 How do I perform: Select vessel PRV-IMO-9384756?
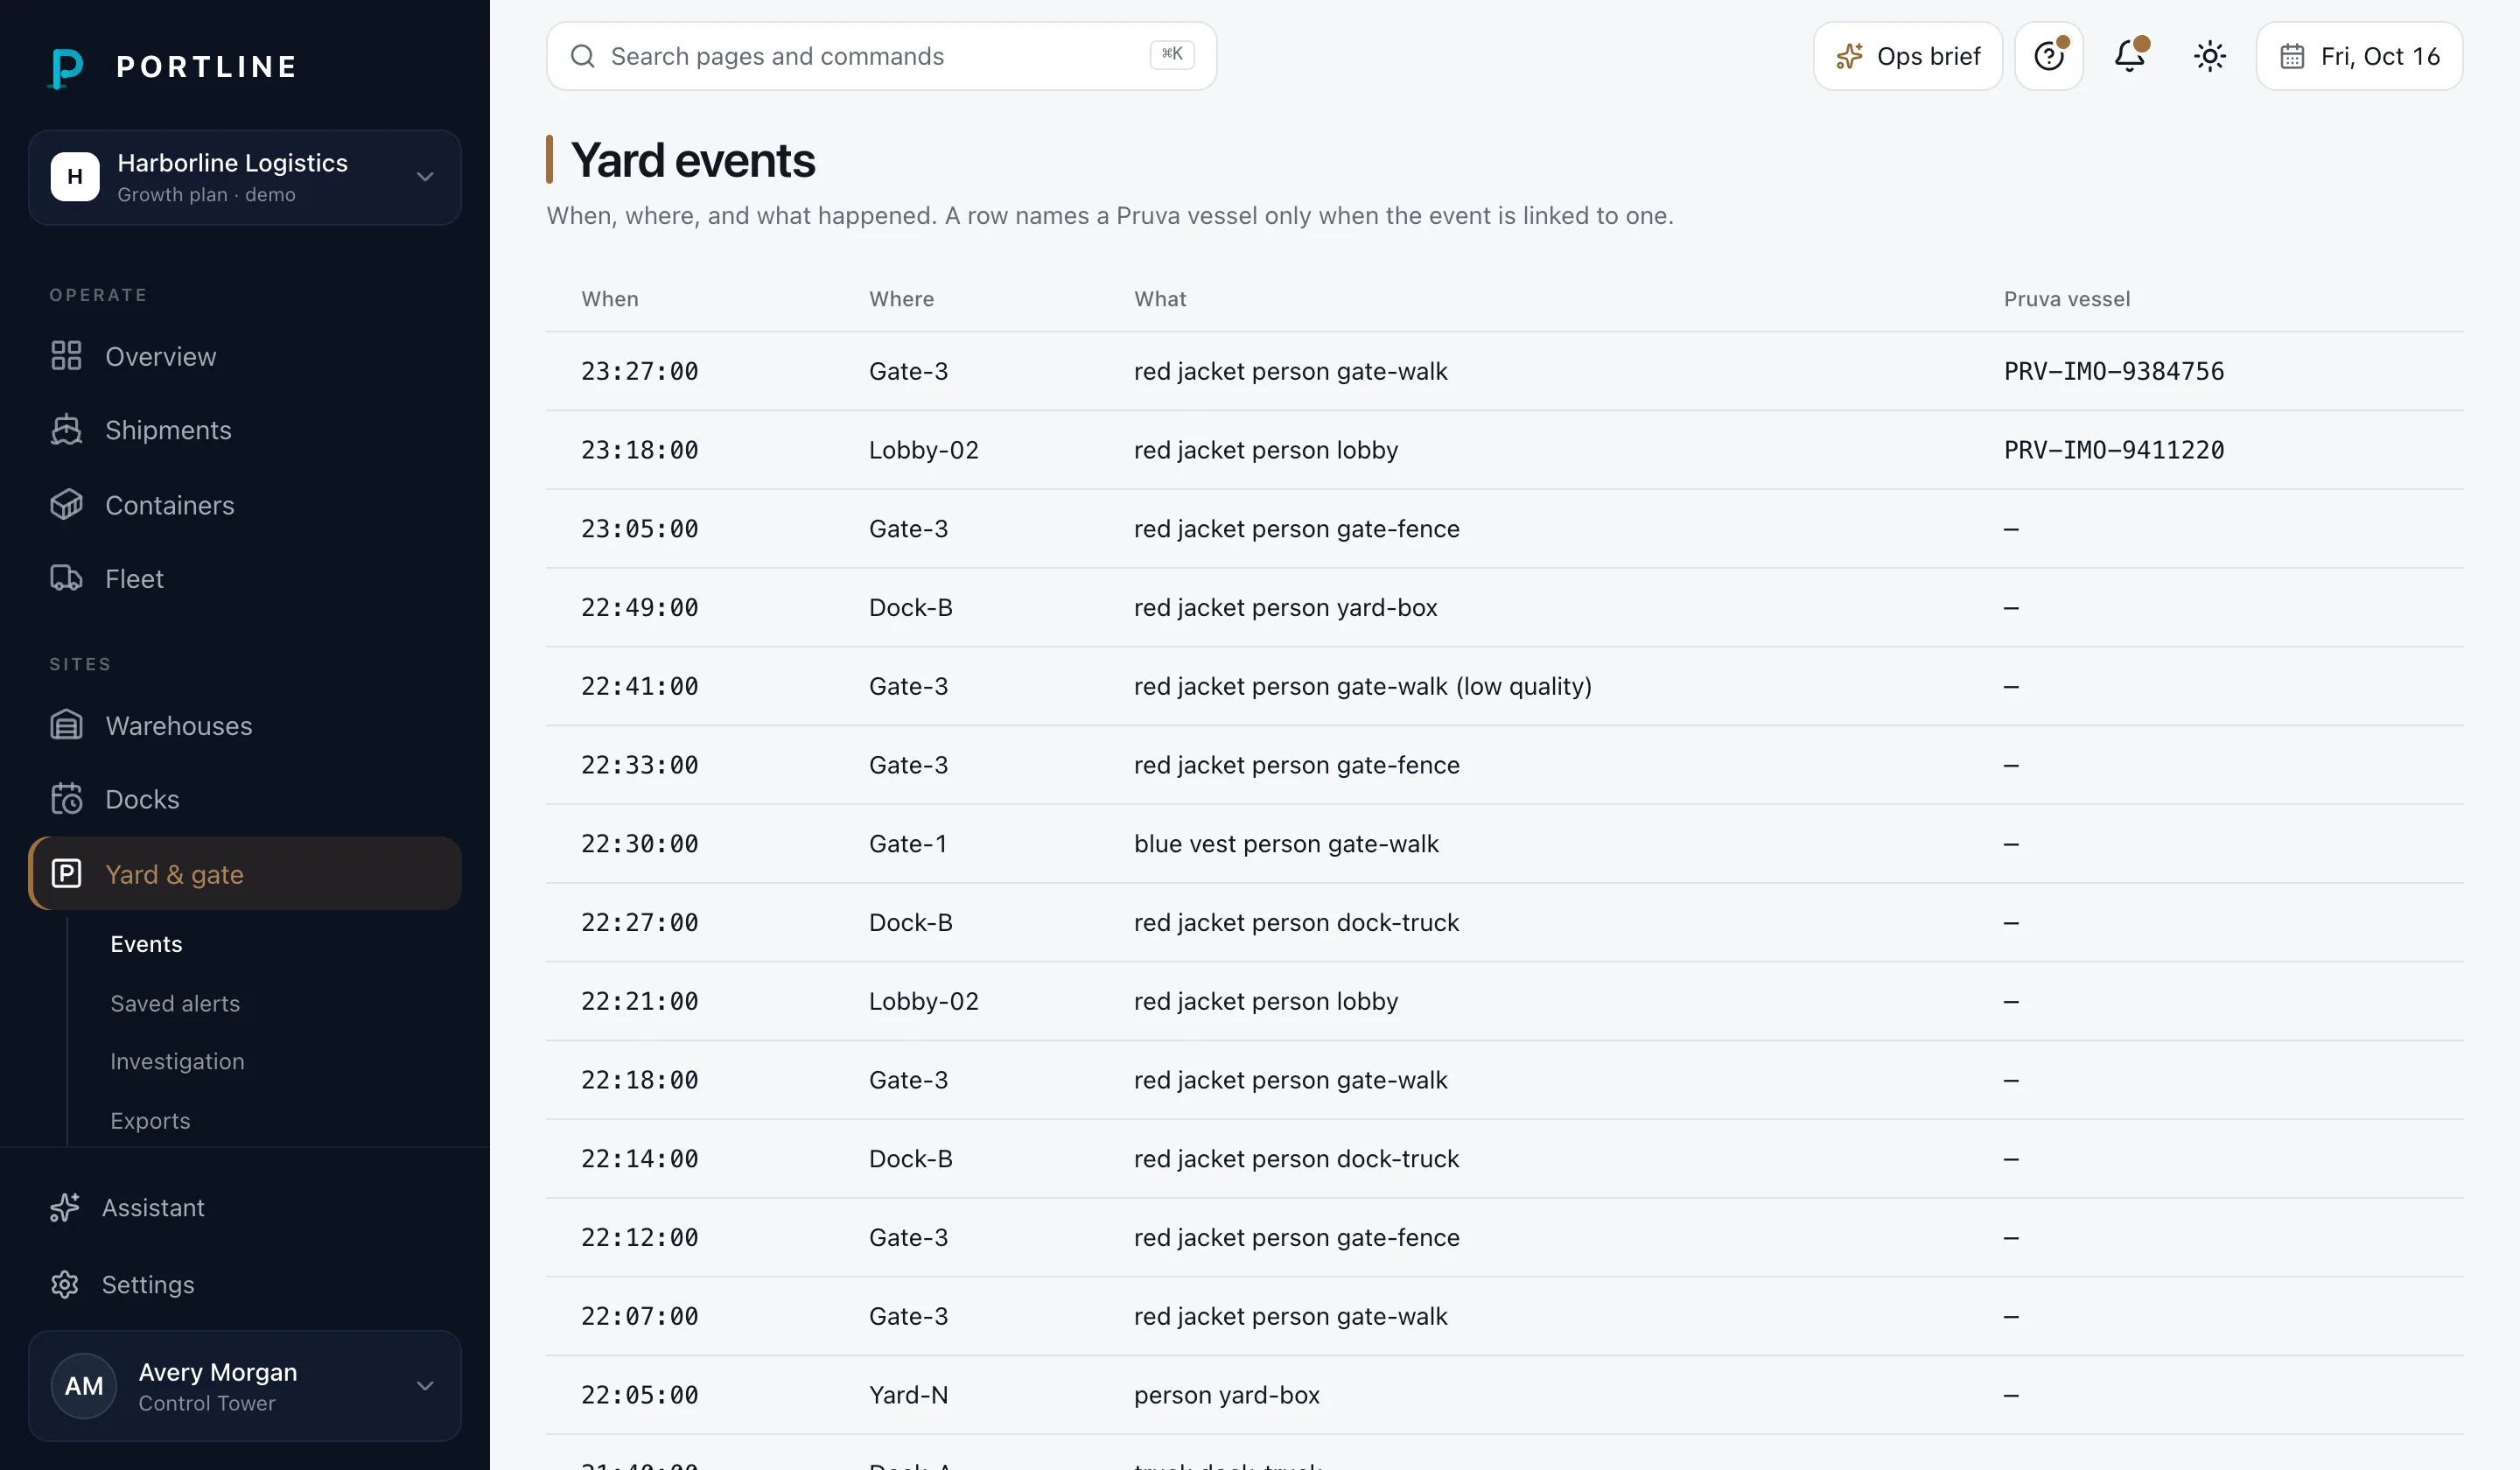point(2114,371)
